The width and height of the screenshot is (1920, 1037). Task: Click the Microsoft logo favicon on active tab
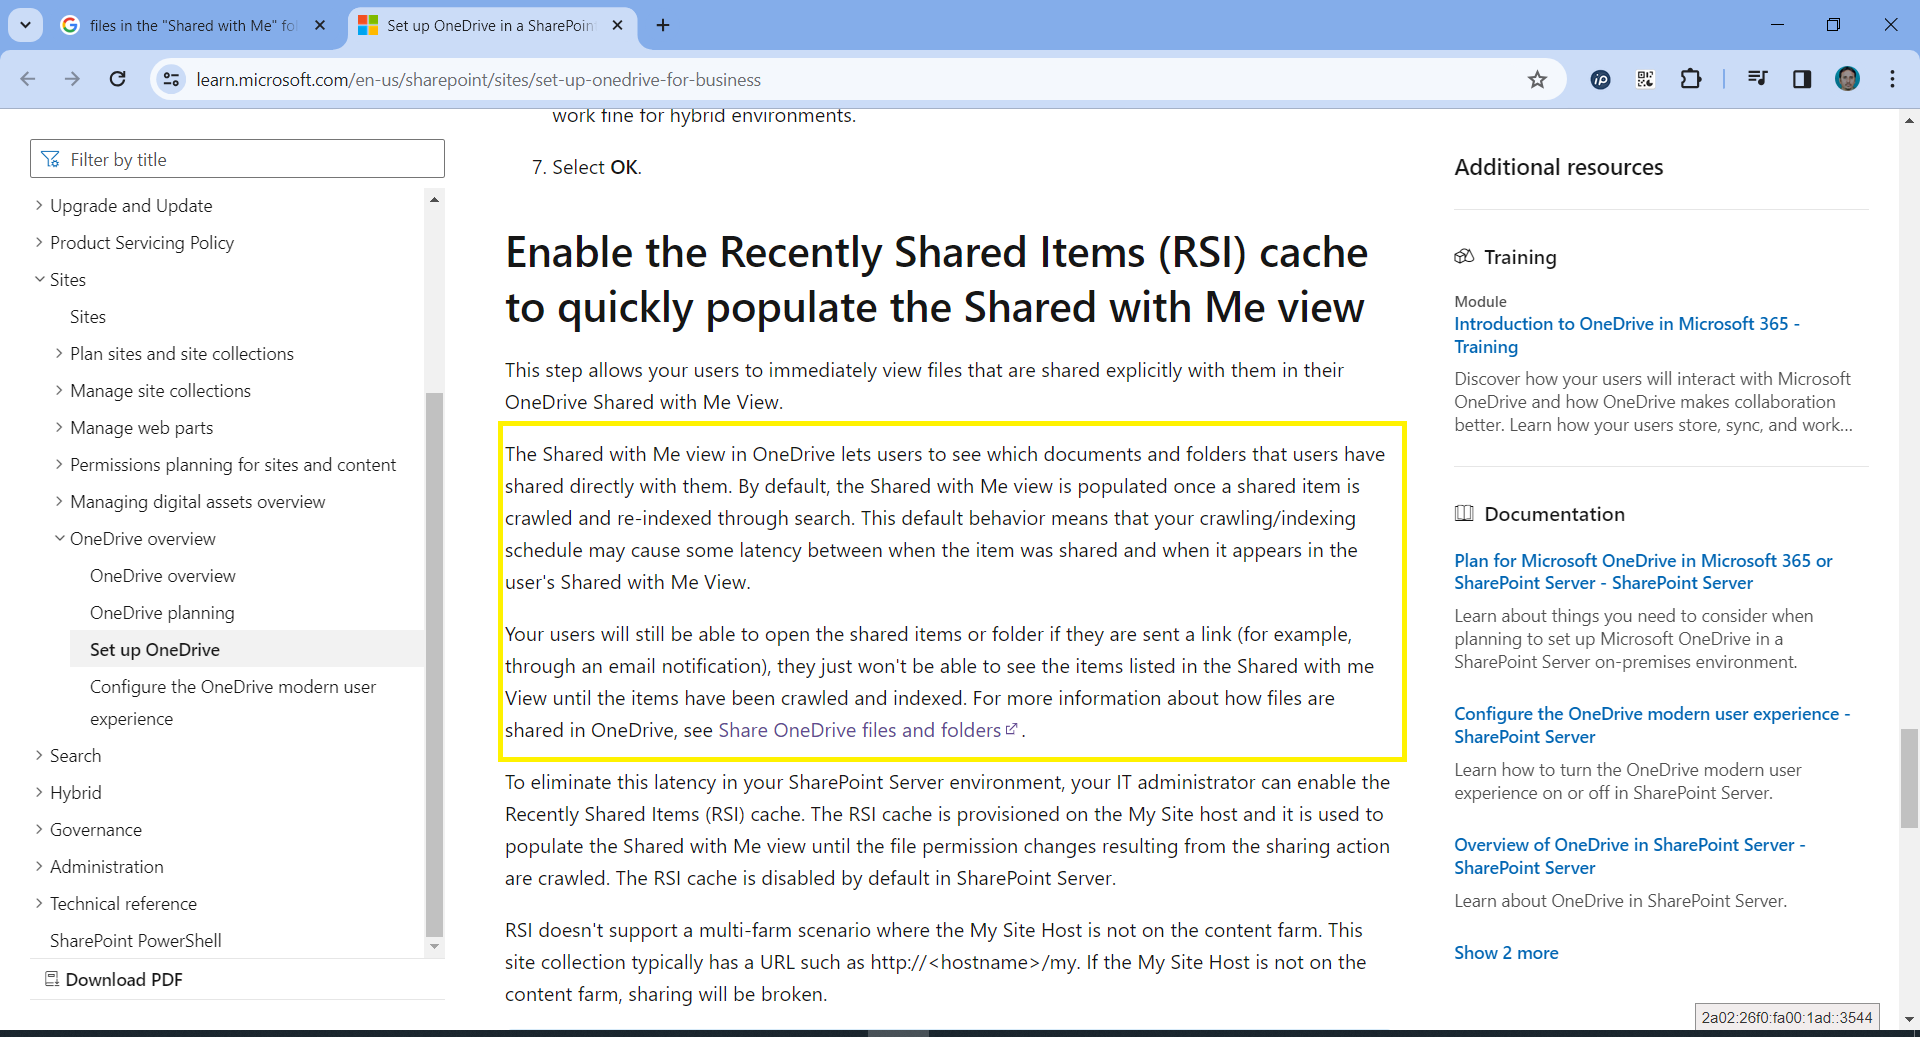coord(368,25)
